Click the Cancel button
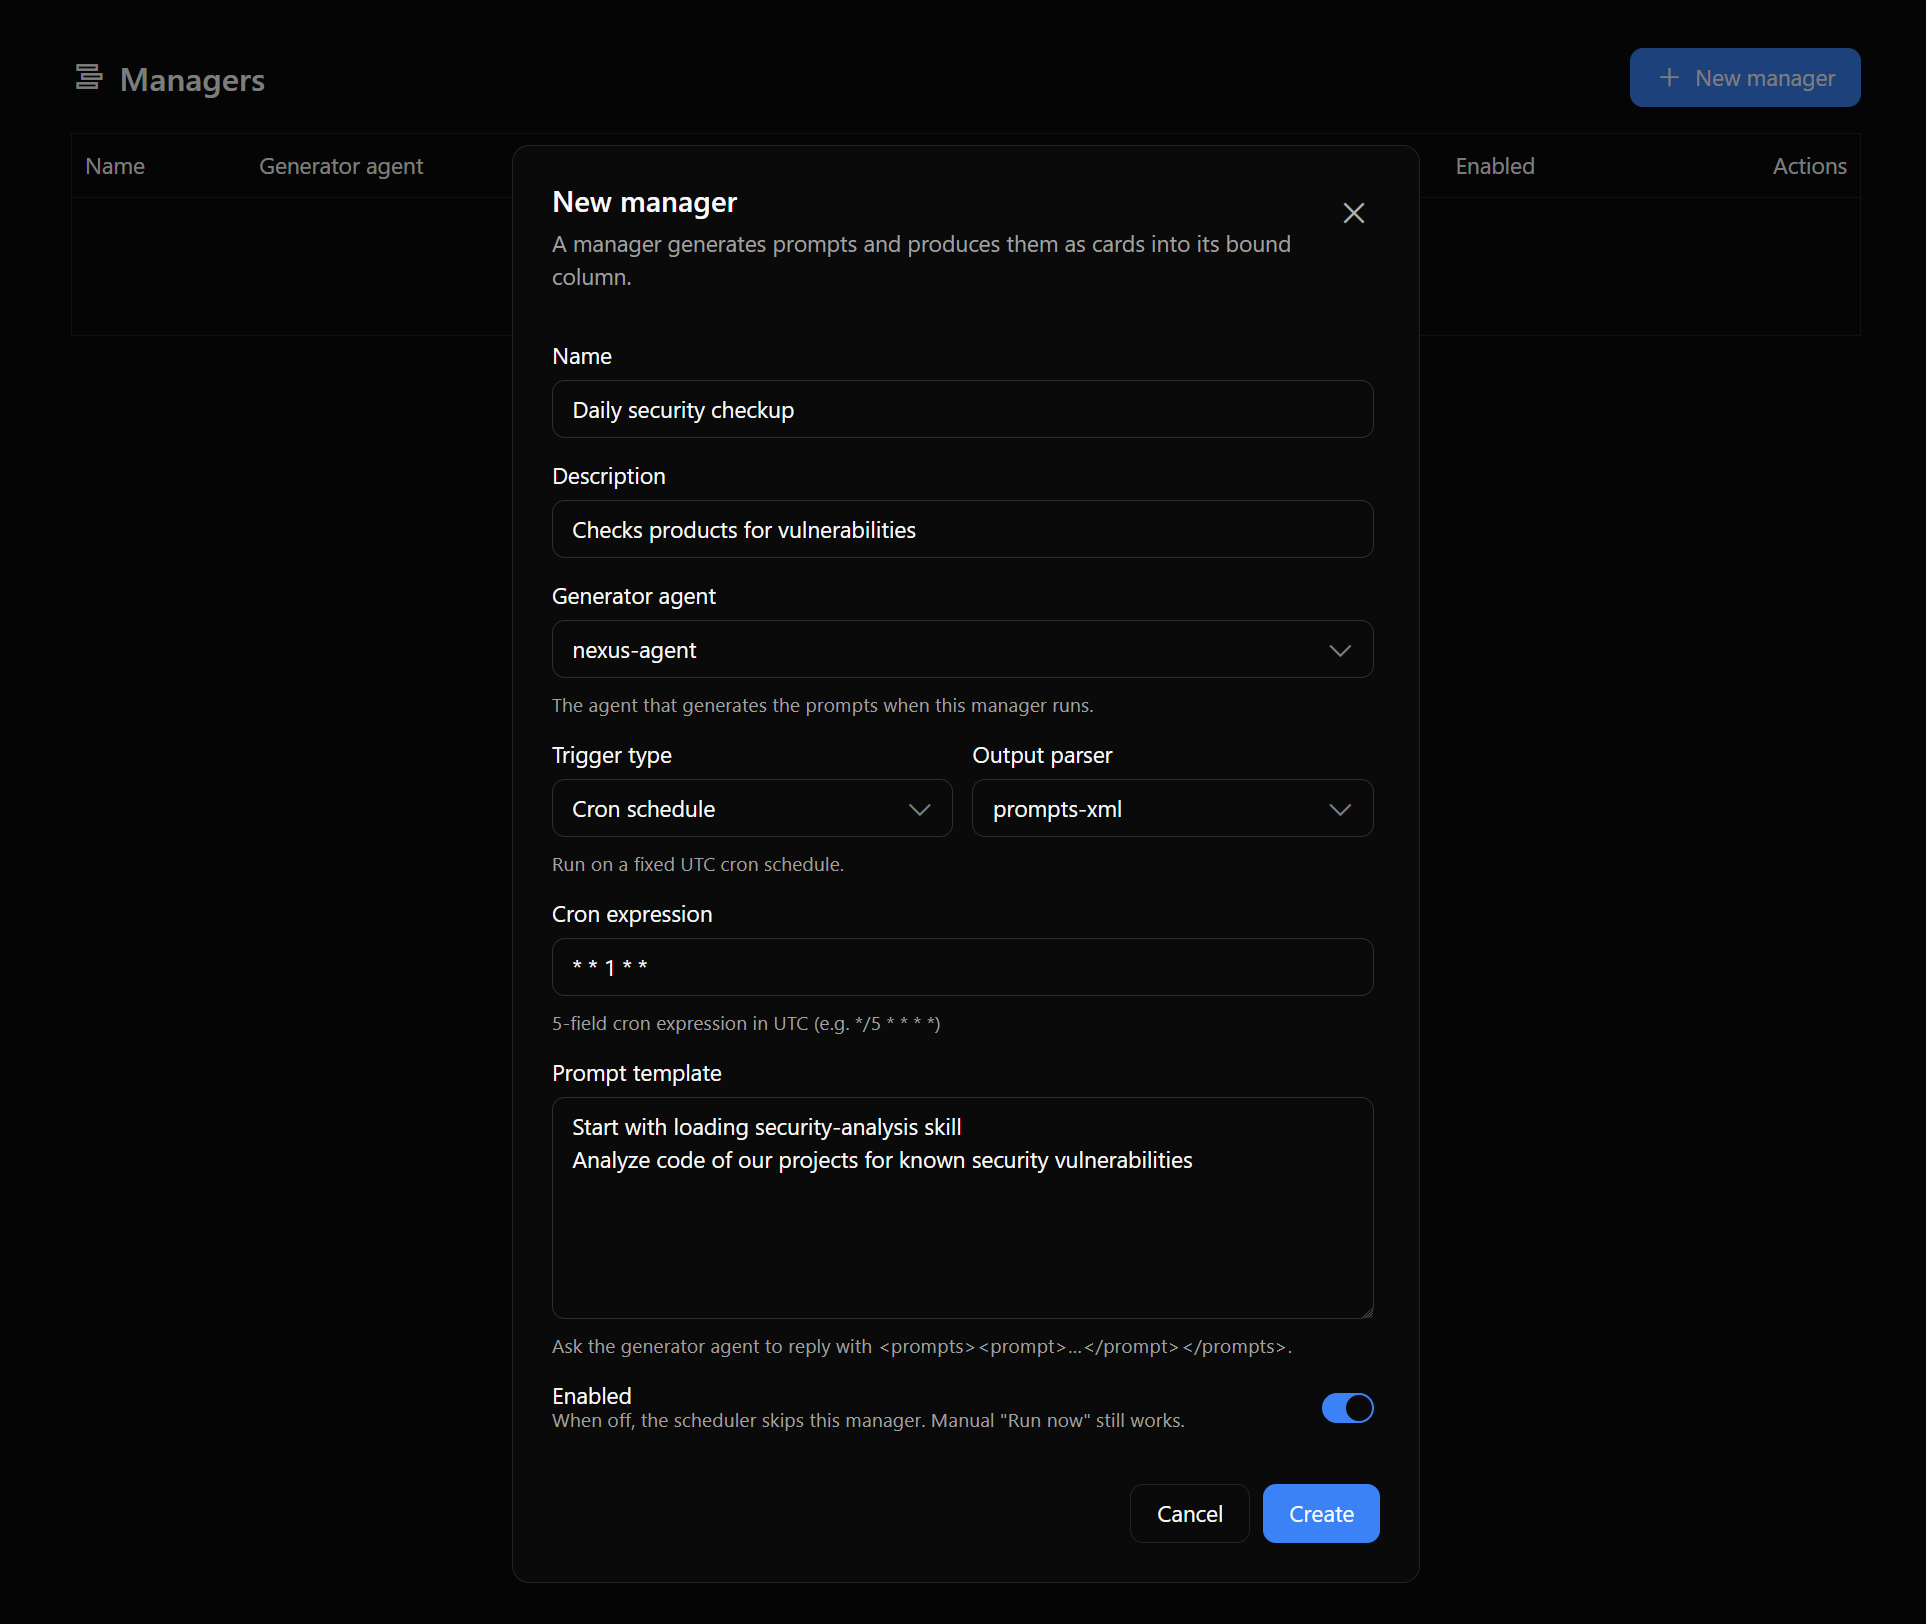 tap(1189, 1514)
